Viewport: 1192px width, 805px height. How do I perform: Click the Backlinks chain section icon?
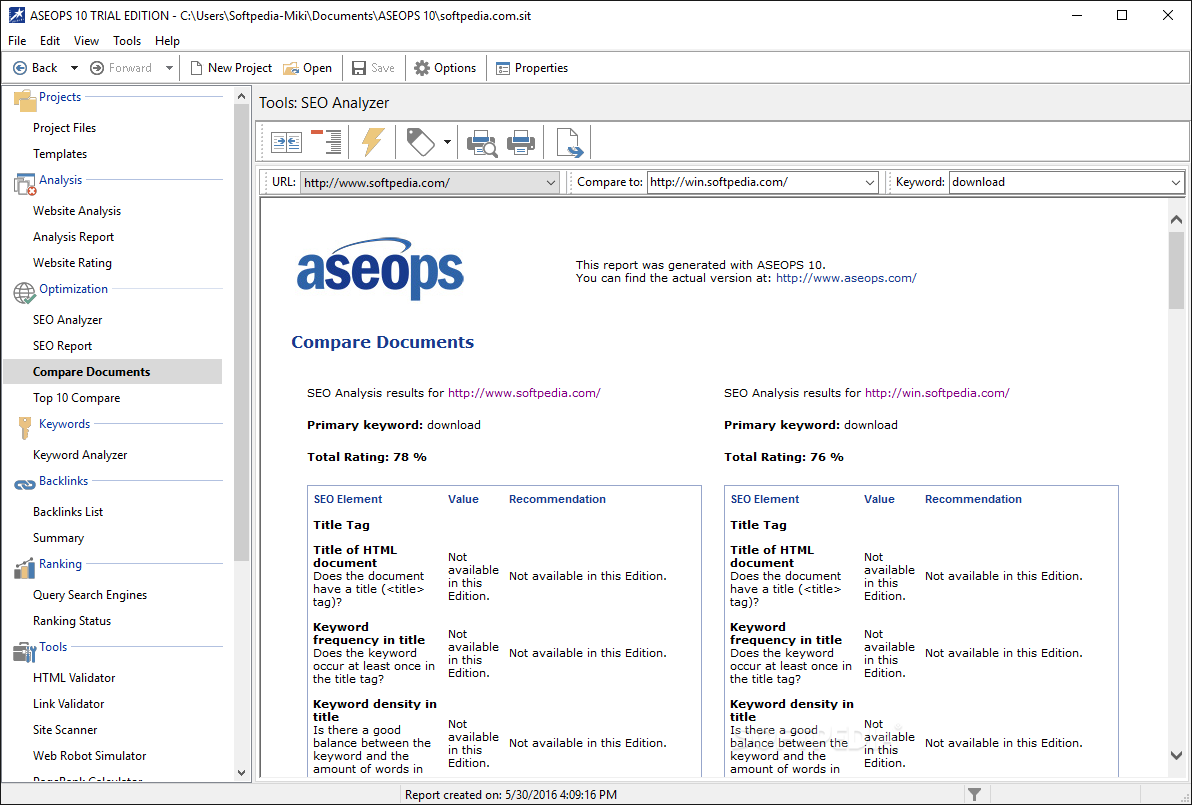click(x=24, y=484)
